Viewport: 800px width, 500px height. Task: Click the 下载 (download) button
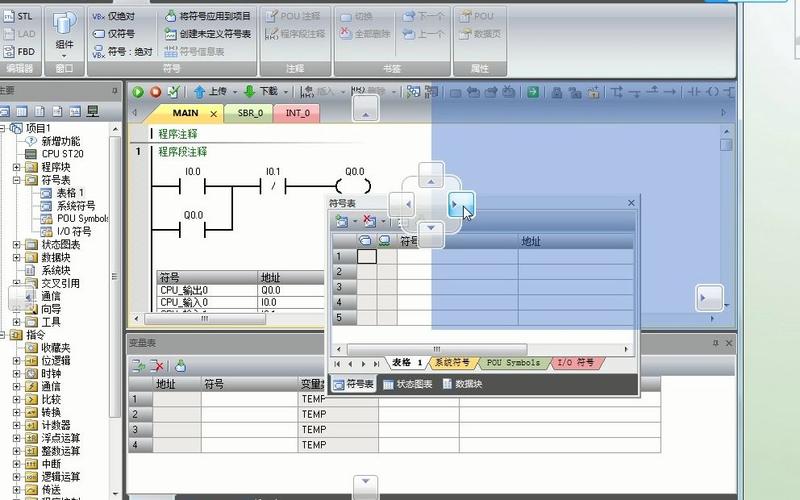tap(260, 91)
